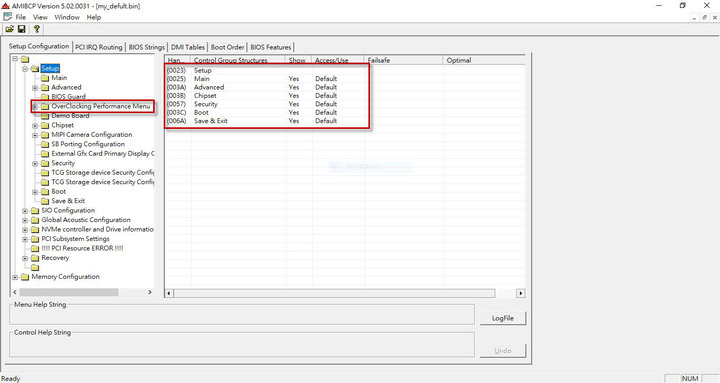This screenshot has height=383, width=720.
Task: Expand the Global Acoustic Configuration node
Action: pos(25,220)
